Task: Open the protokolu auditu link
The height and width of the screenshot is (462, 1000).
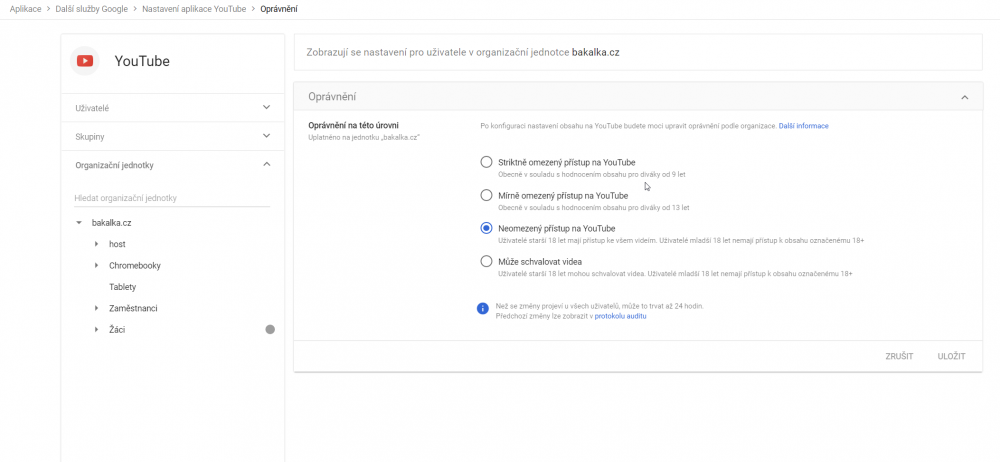Action: coord(621,316)
